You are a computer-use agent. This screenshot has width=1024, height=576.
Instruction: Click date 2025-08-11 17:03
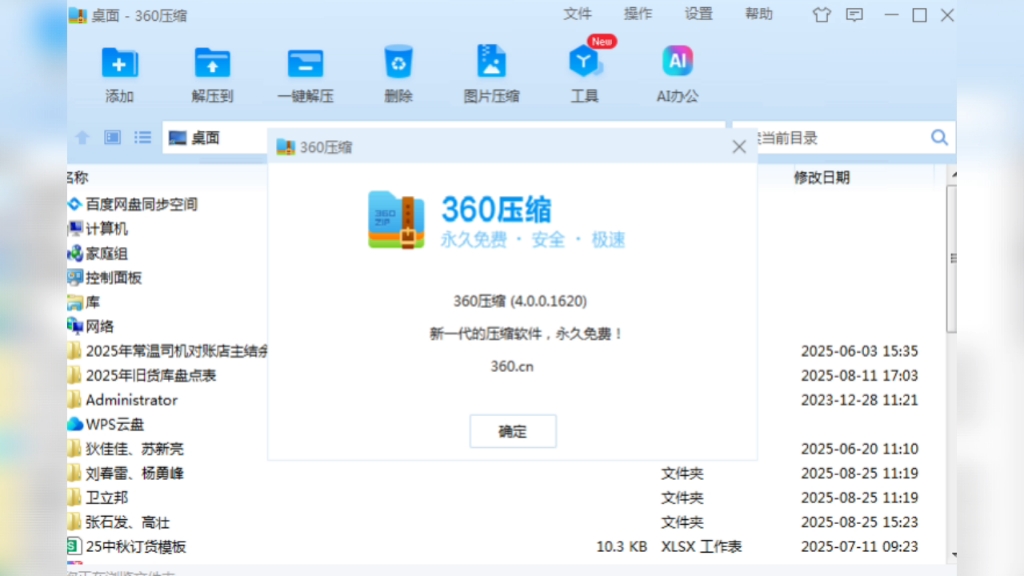click(859, 376)
